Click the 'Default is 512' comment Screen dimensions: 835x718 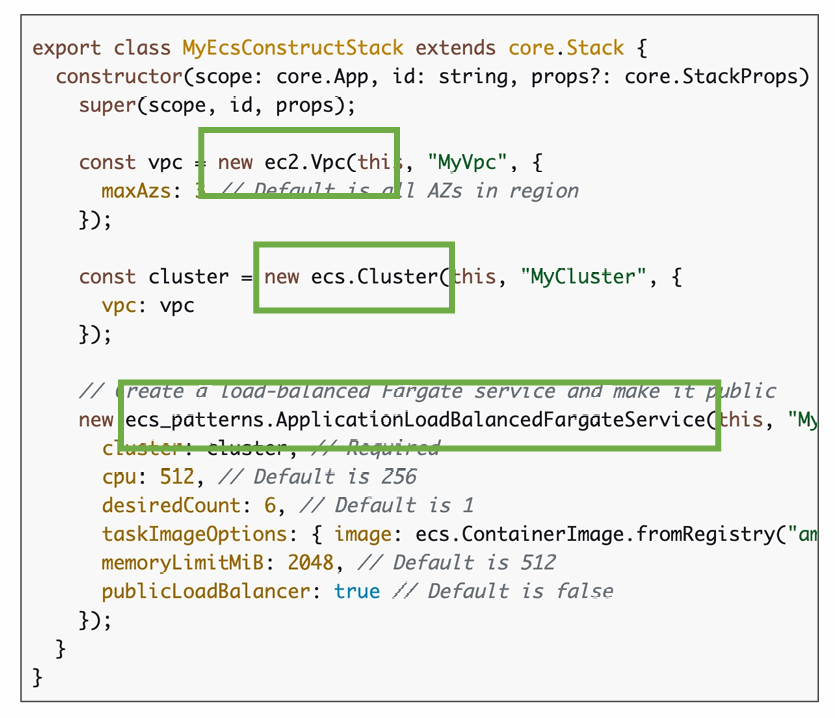[474, 563]
